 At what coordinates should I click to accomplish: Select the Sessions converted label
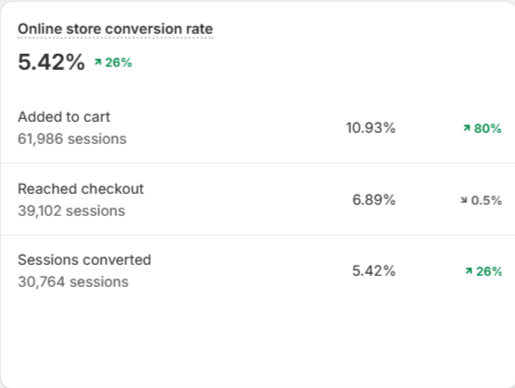click(84, 260)
